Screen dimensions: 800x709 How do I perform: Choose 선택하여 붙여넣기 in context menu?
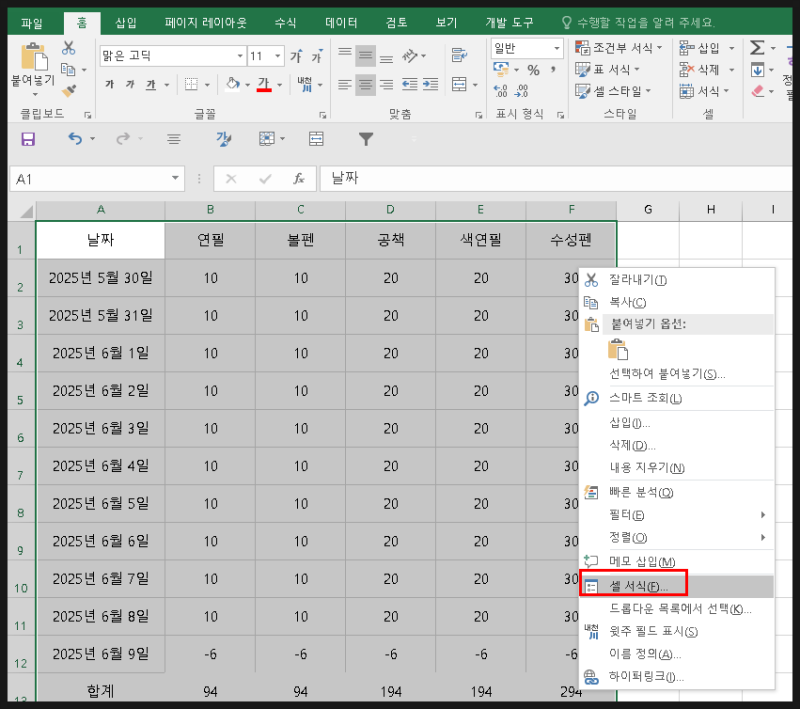click(677, 374)
